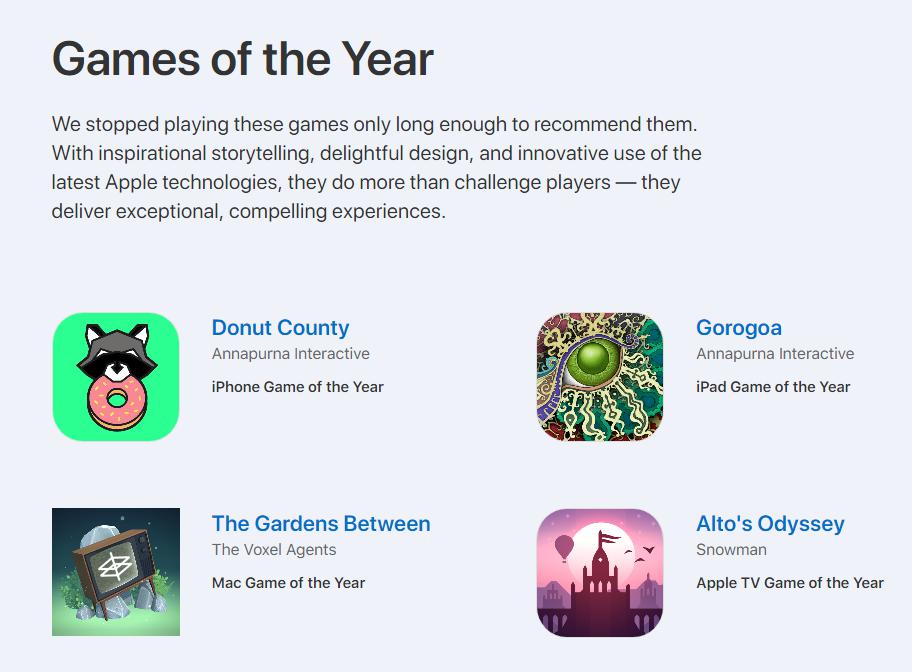Click the pink donut in Donut County artwork
Image resolution: width=912 pixels, height=672 pixels.
117,401
